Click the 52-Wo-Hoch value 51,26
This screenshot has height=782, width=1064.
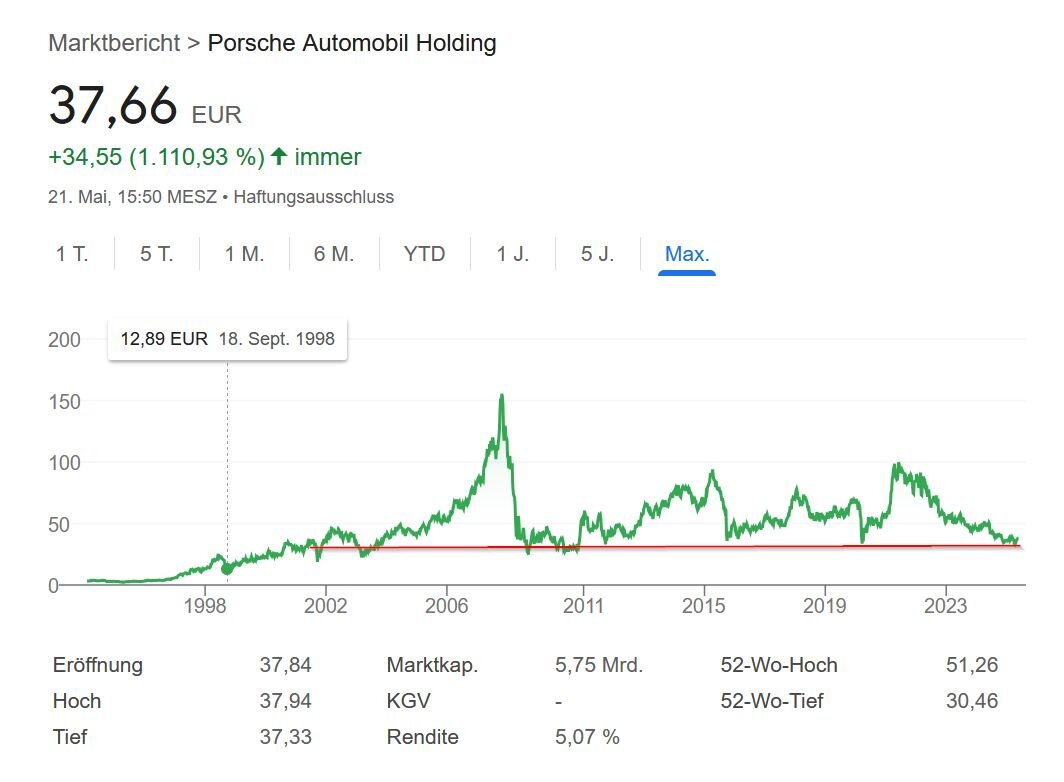pos(972,665)
